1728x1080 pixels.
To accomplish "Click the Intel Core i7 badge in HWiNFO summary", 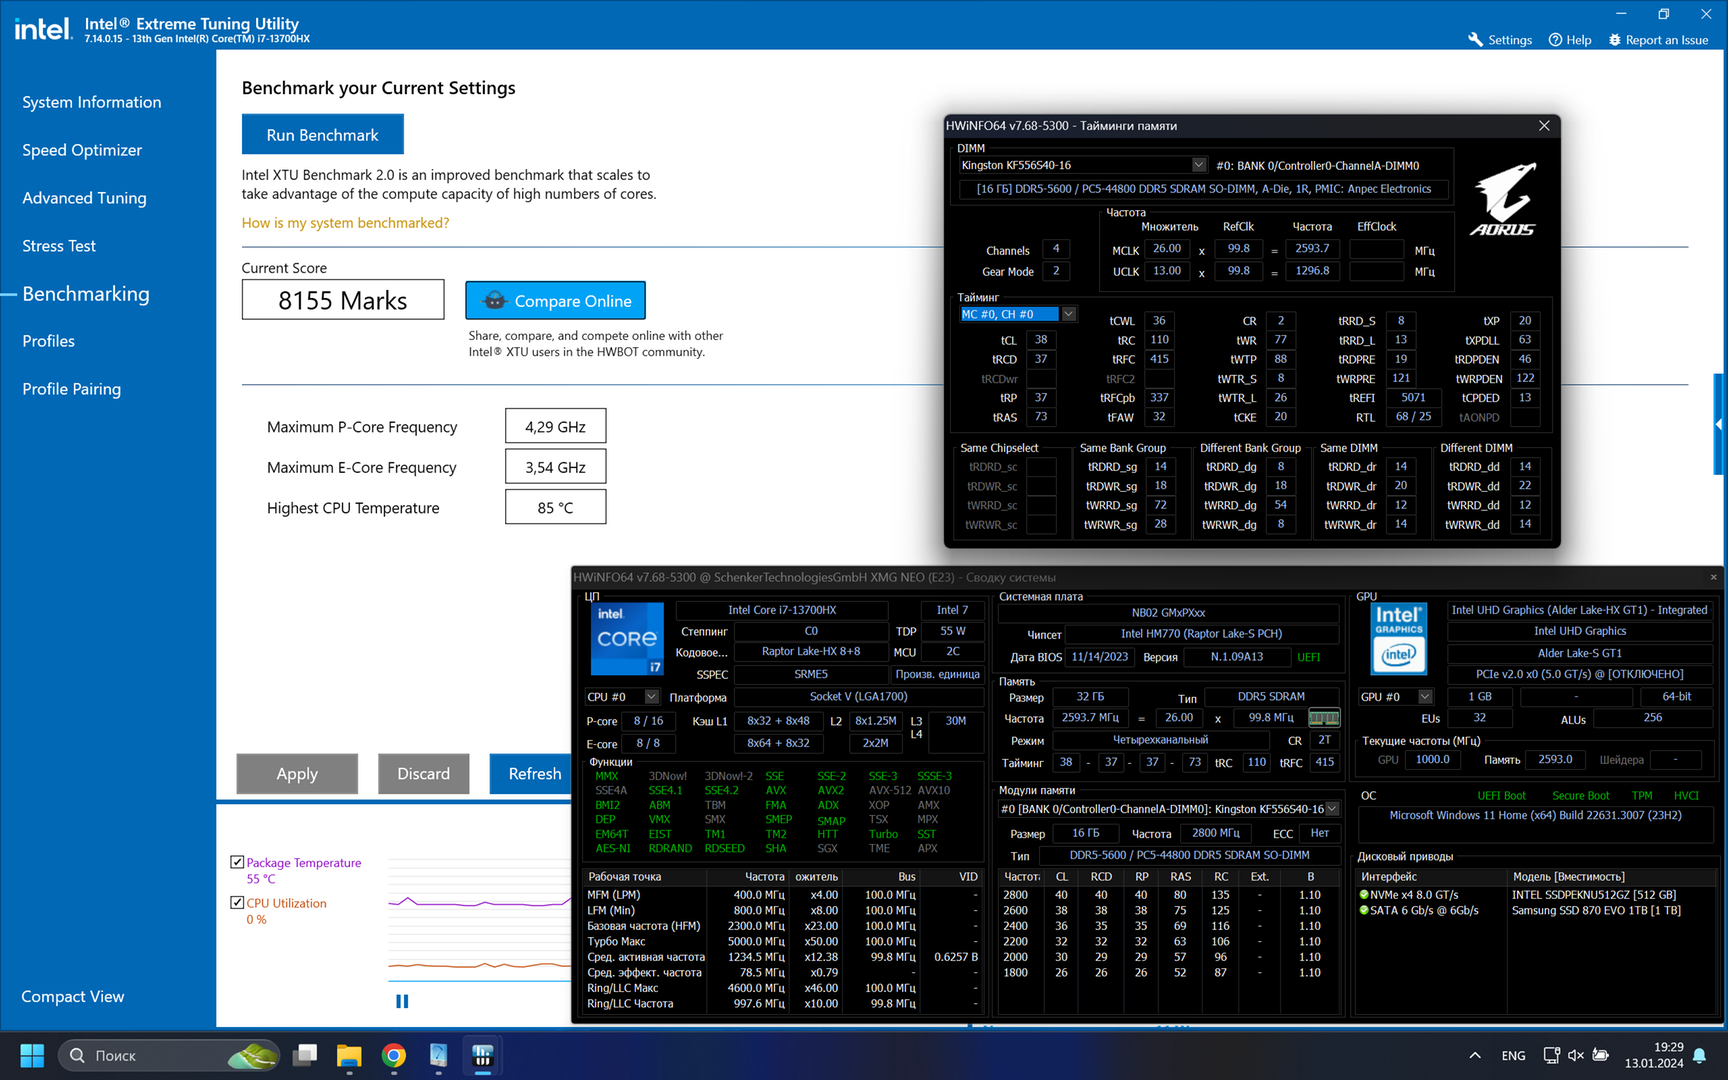I will [627, 638].
